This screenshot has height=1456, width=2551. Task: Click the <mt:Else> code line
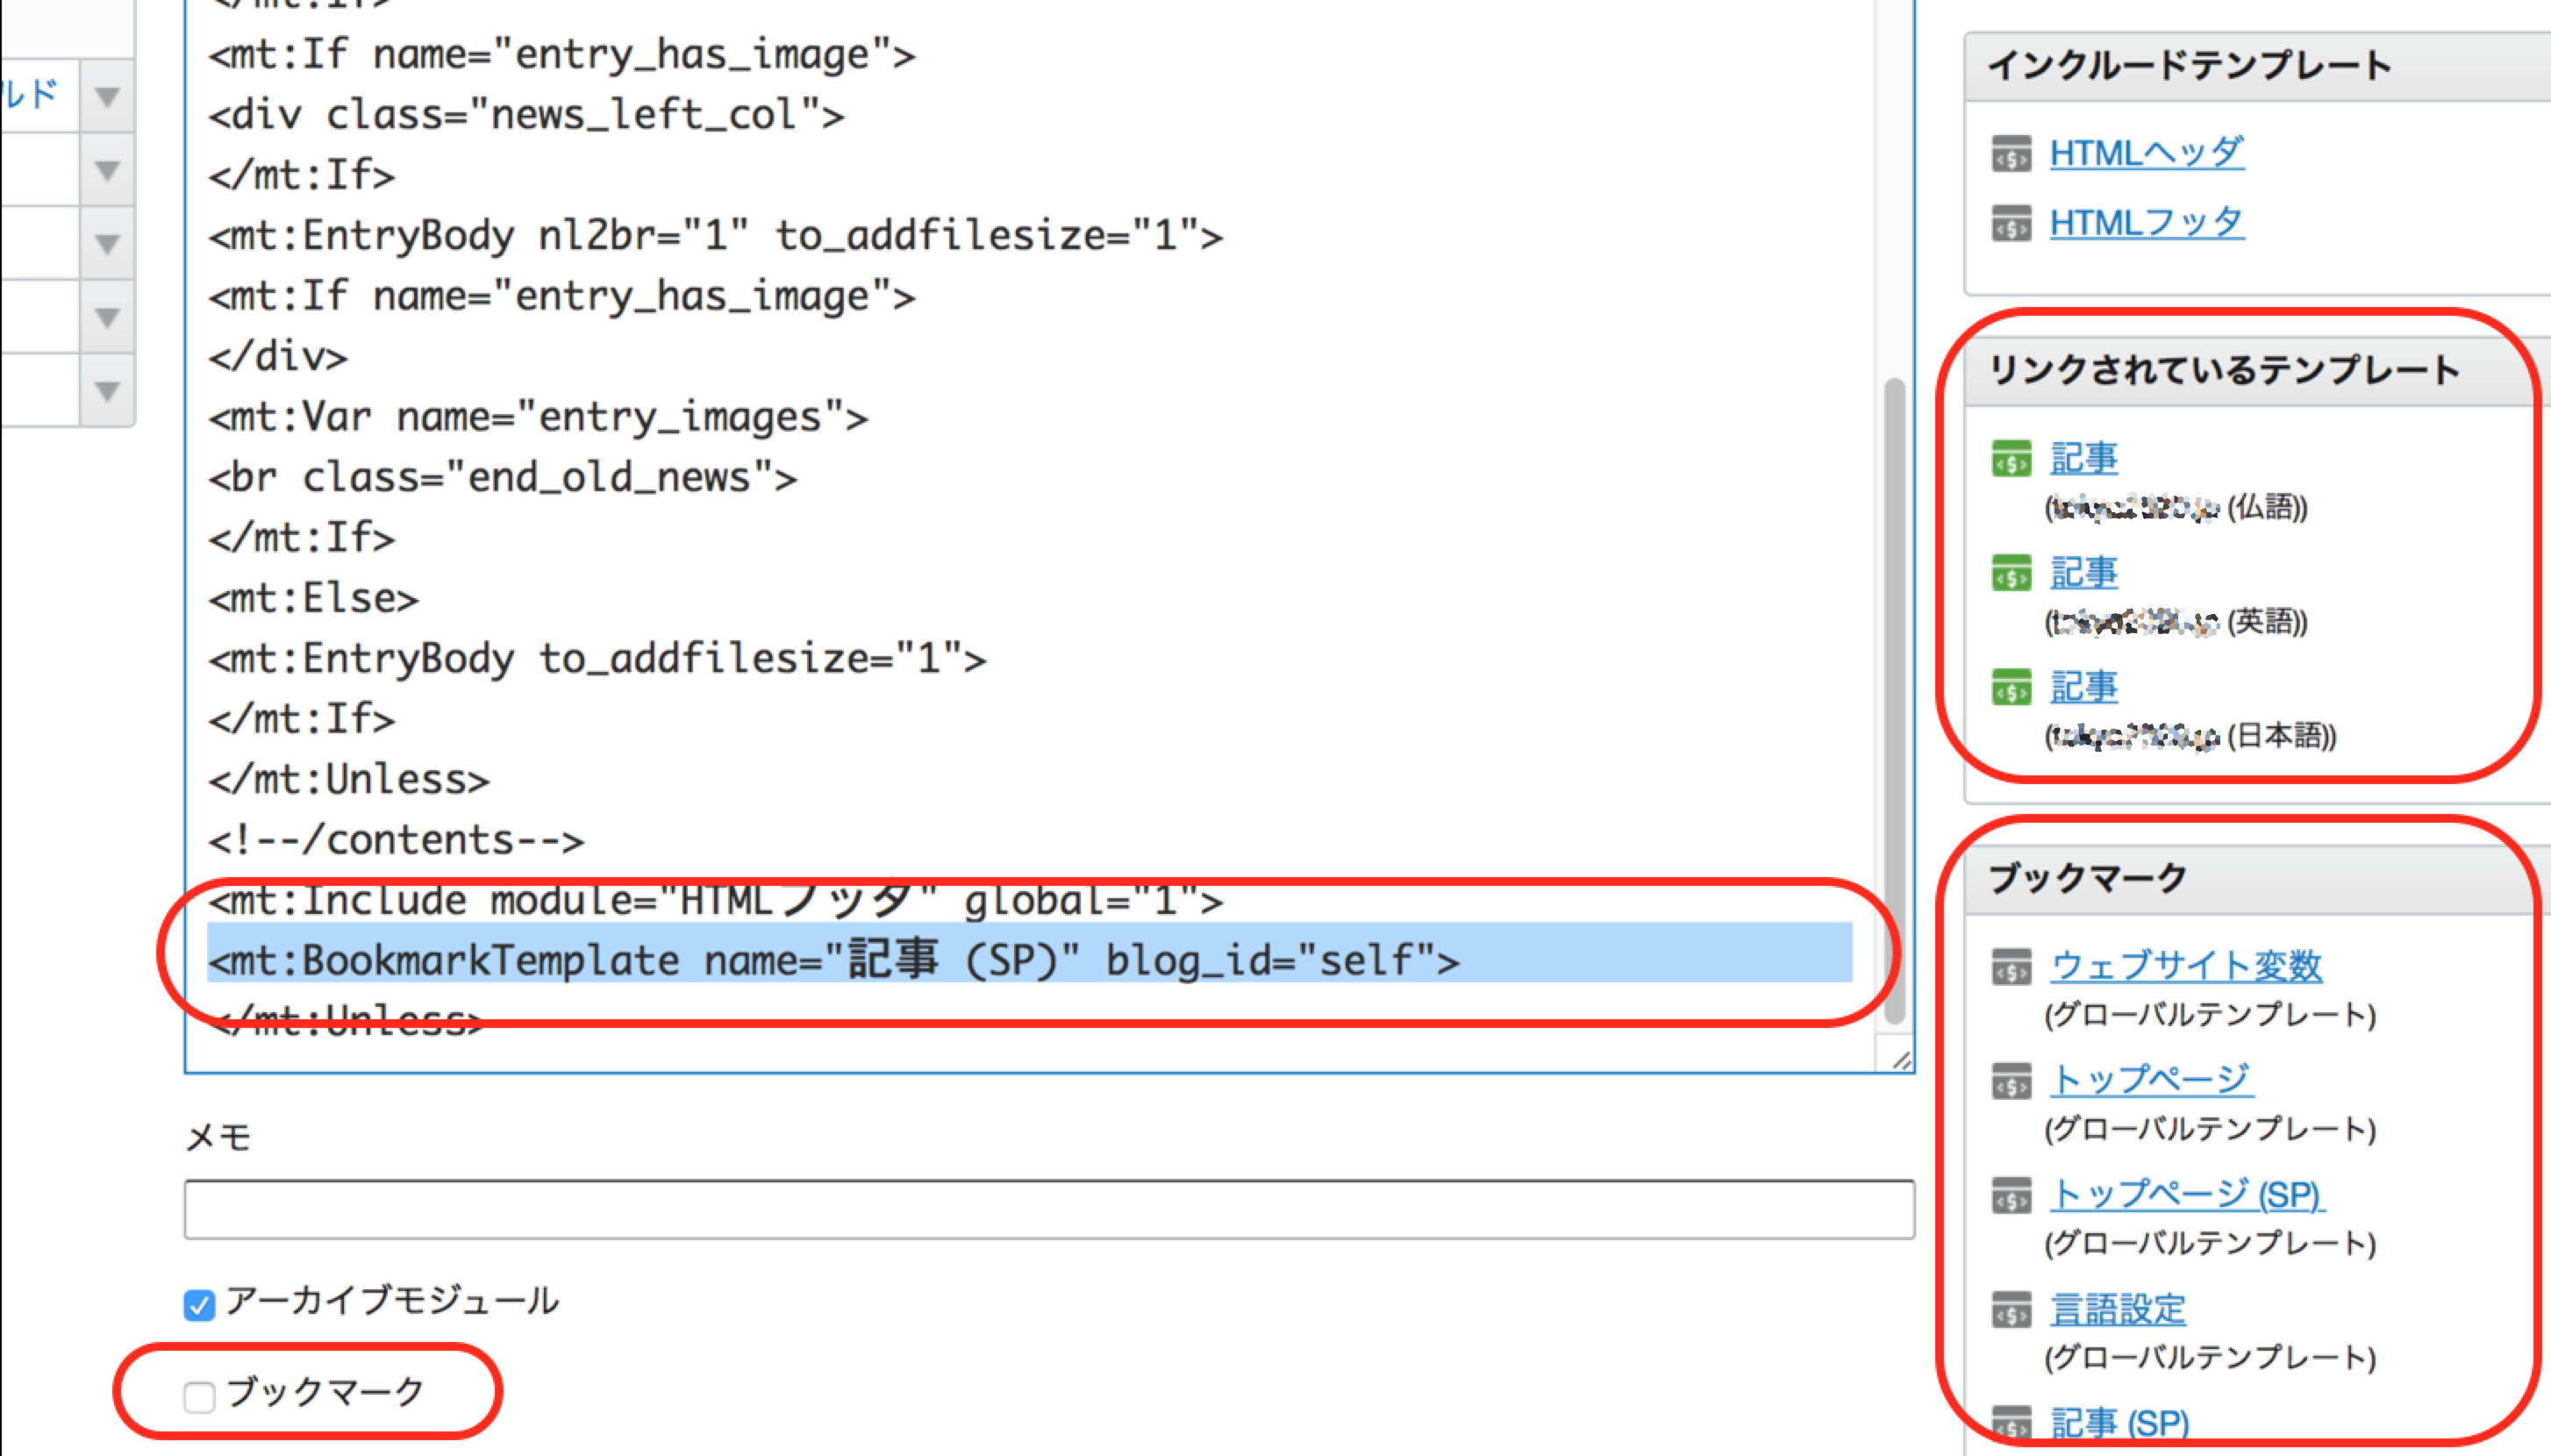click(313, 599)
